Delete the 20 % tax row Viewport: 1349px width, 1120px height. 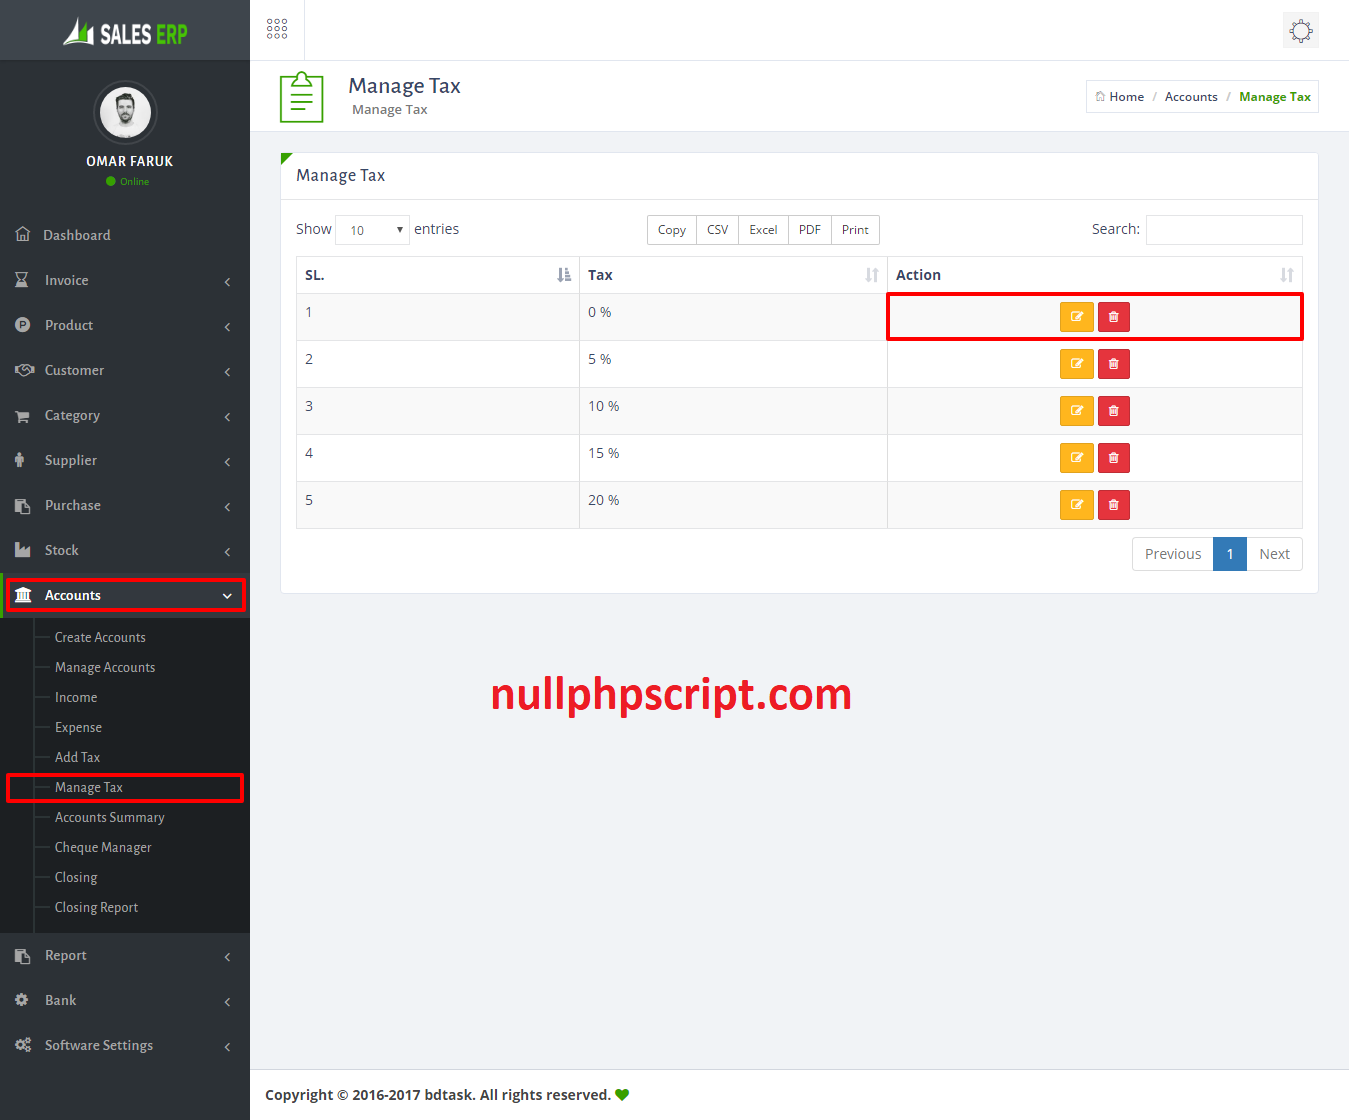1114,505
